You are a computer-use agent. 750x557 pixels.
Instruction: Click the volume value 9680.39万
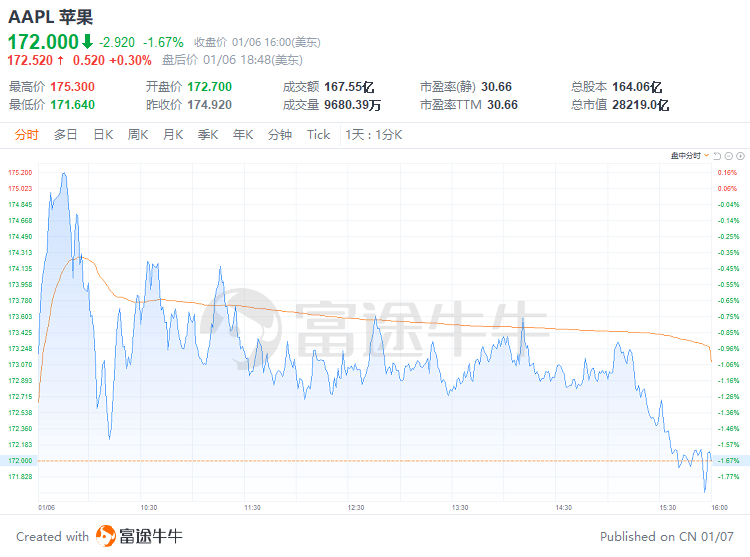(x=353, y=104)
